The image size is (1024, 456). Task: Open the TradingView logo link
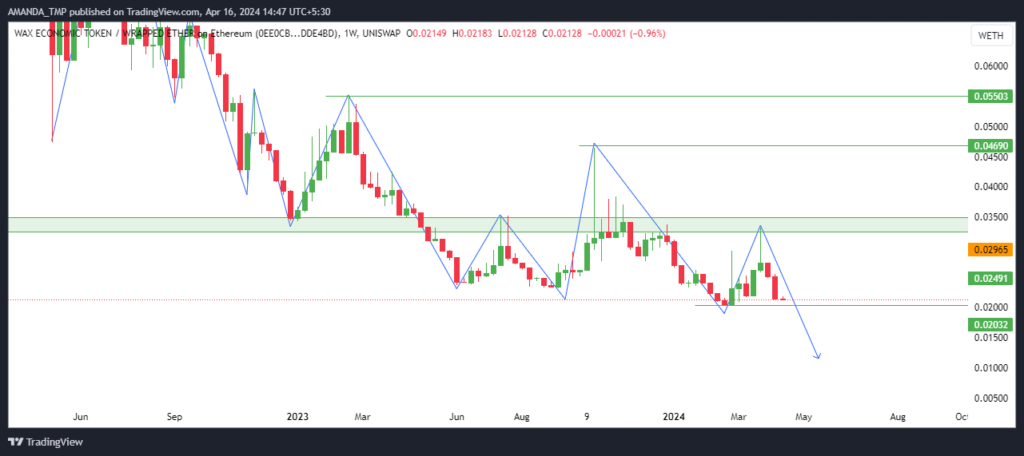(x=46, y=442)
